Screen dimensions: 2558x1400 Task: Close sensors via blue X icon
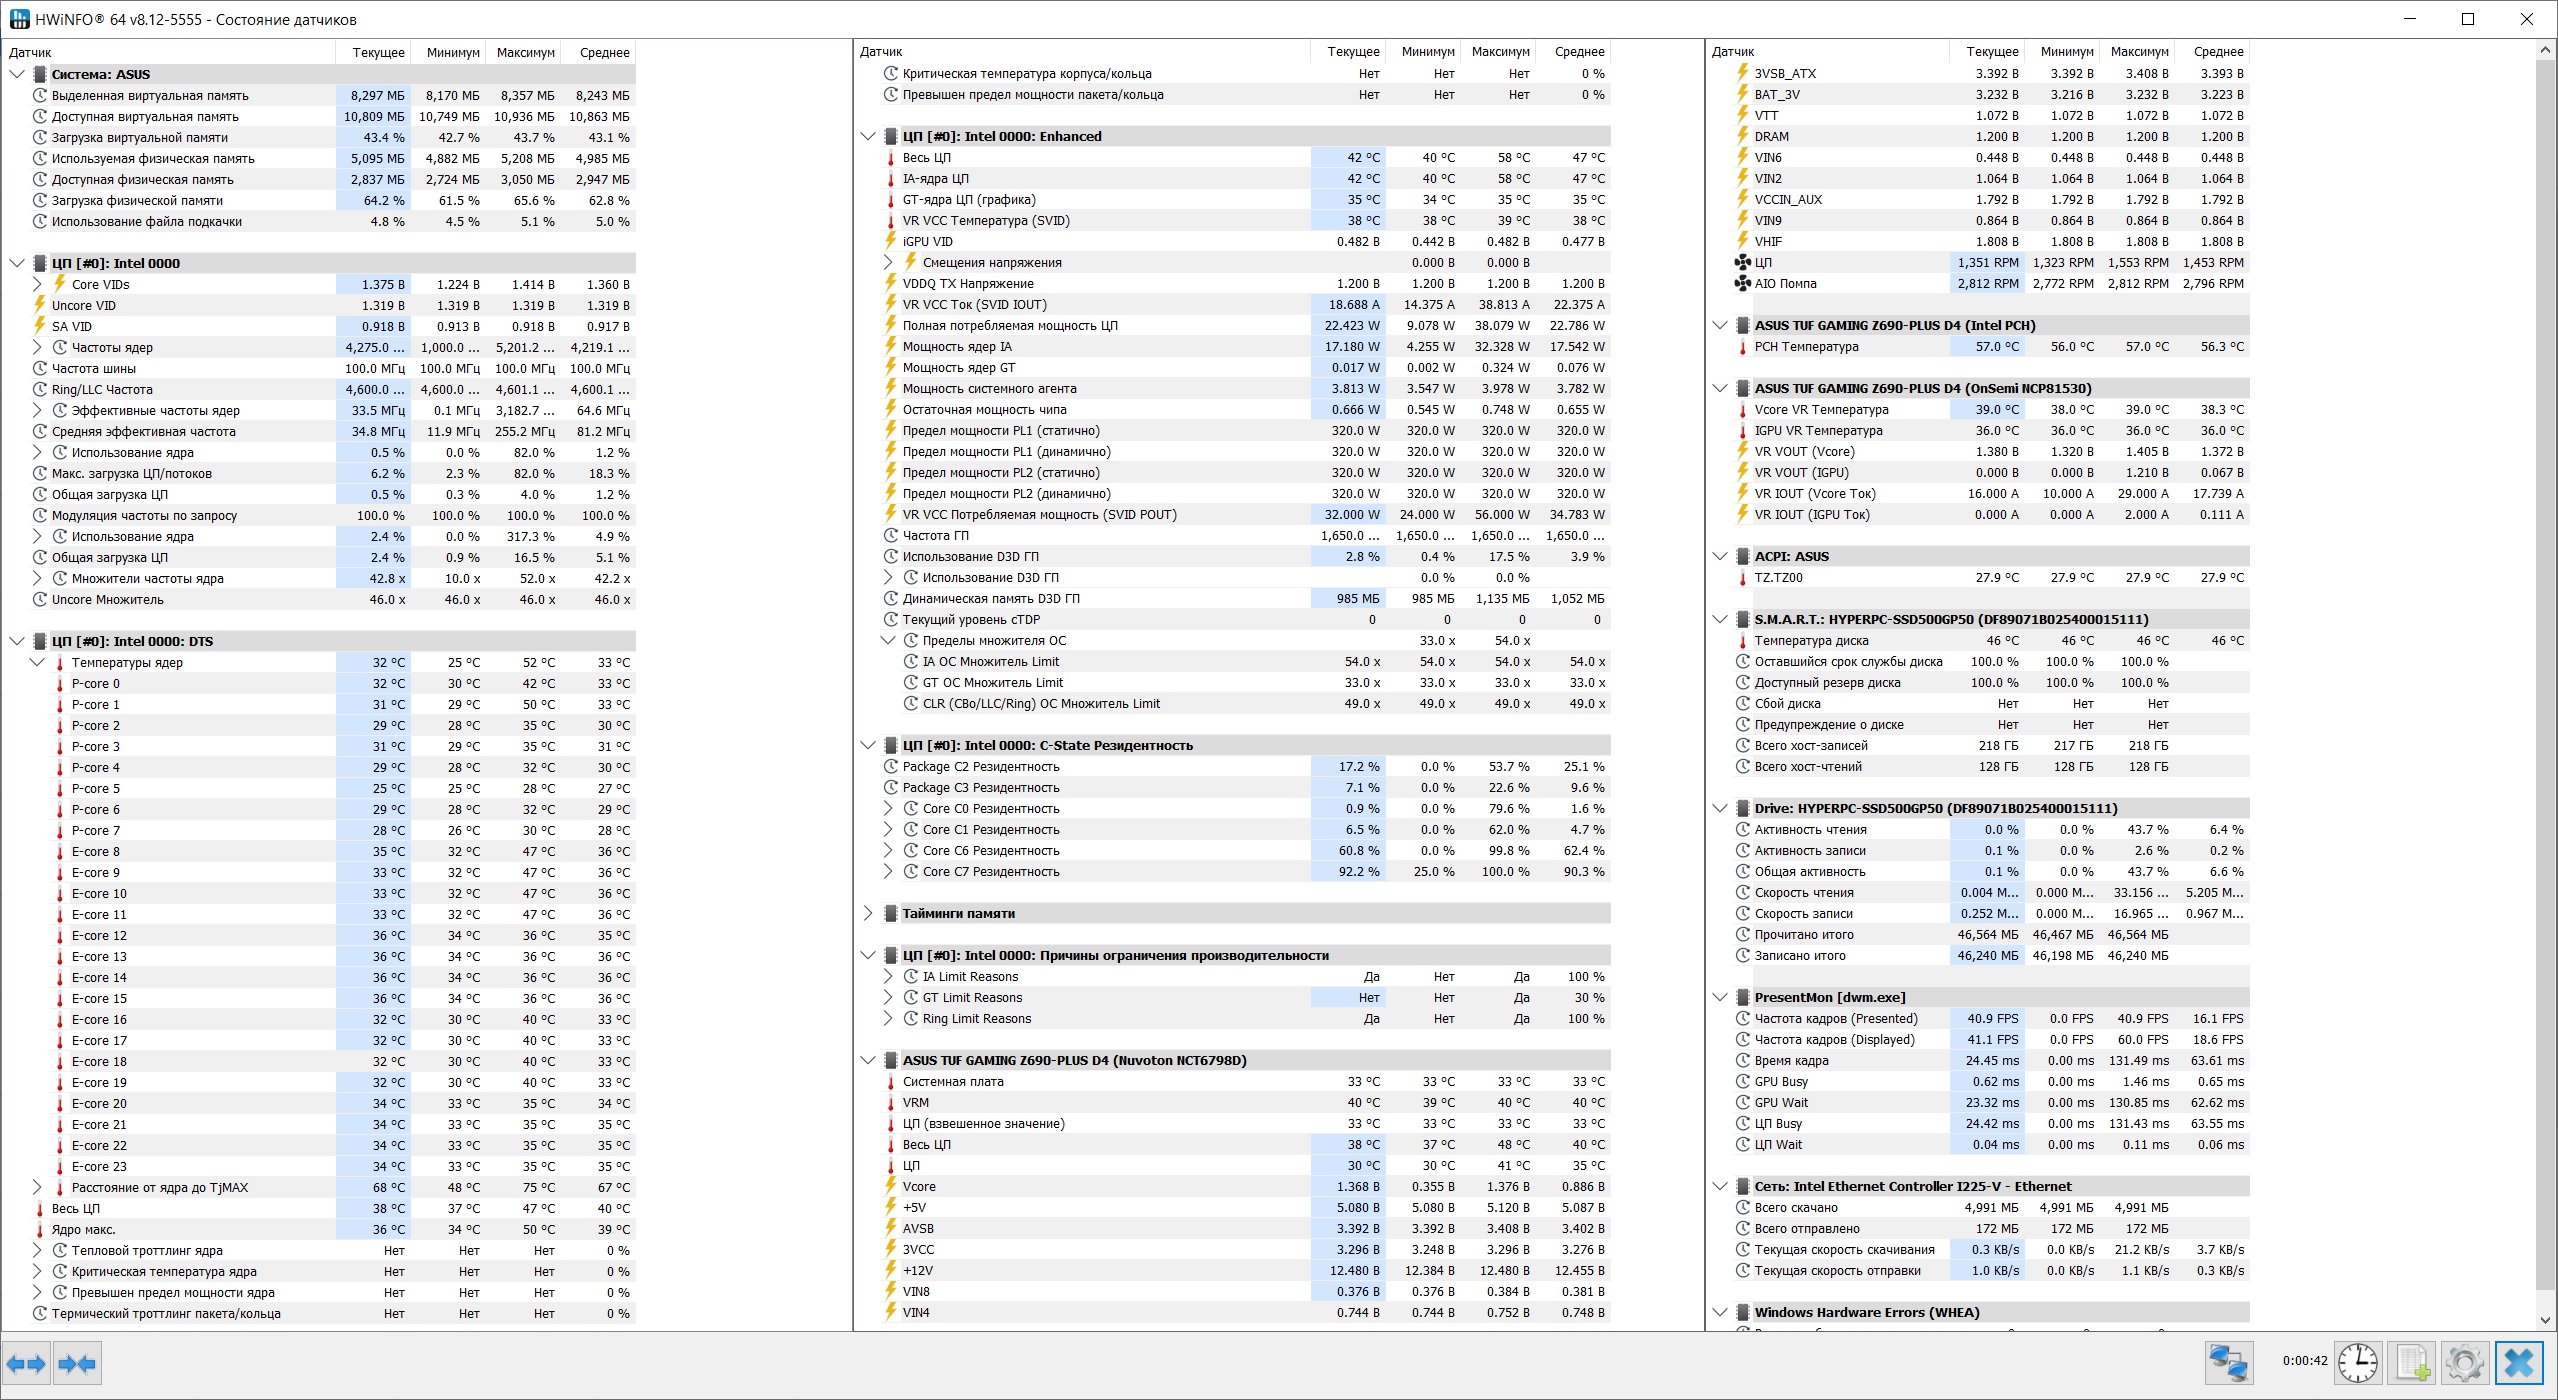click(x=2519, y=1362)
